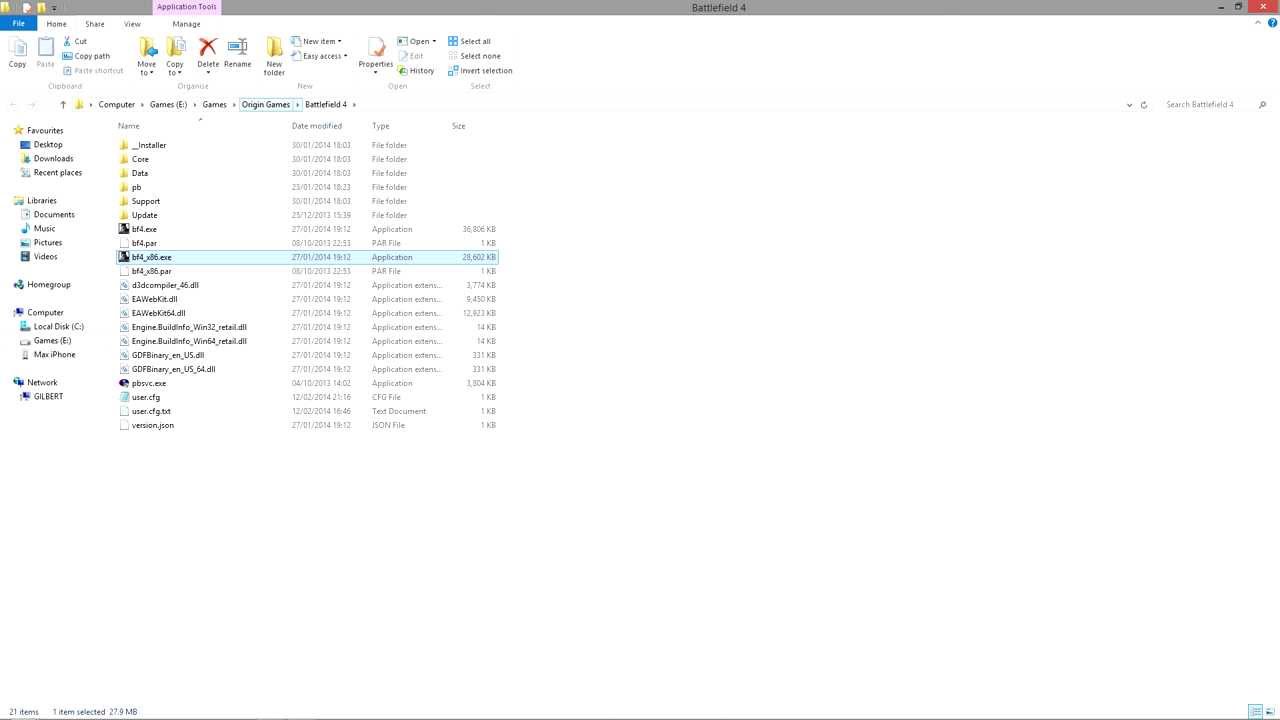Create a New folder
The image size is (1280, 720).
click(x=274, y=55)
